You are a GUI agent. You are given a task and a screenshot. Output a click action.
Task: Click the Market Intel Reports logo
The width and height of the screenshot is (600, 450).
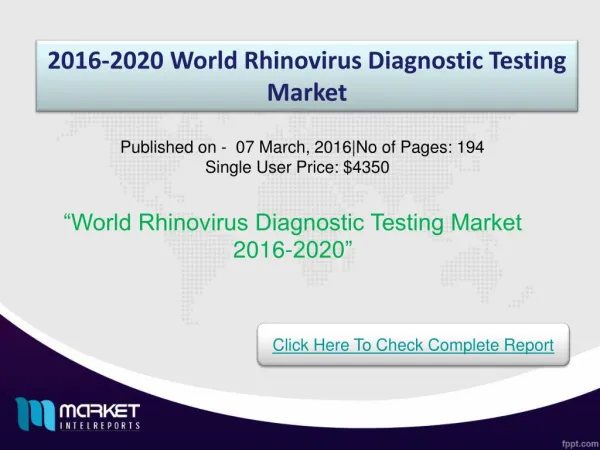tap(78, 414)
